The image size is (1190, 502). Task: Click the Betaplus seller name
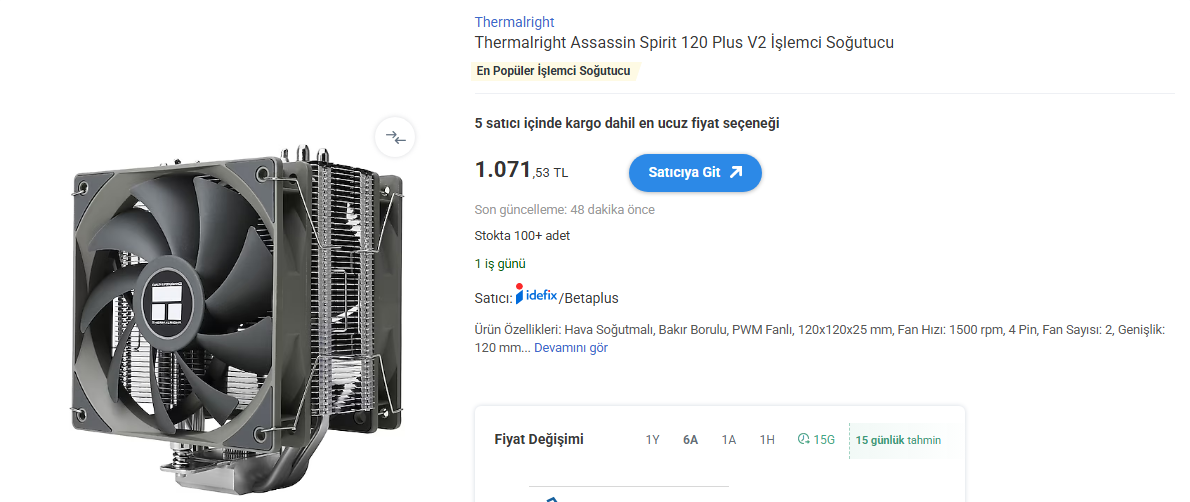pyautogui.click(x=591, y=298)
